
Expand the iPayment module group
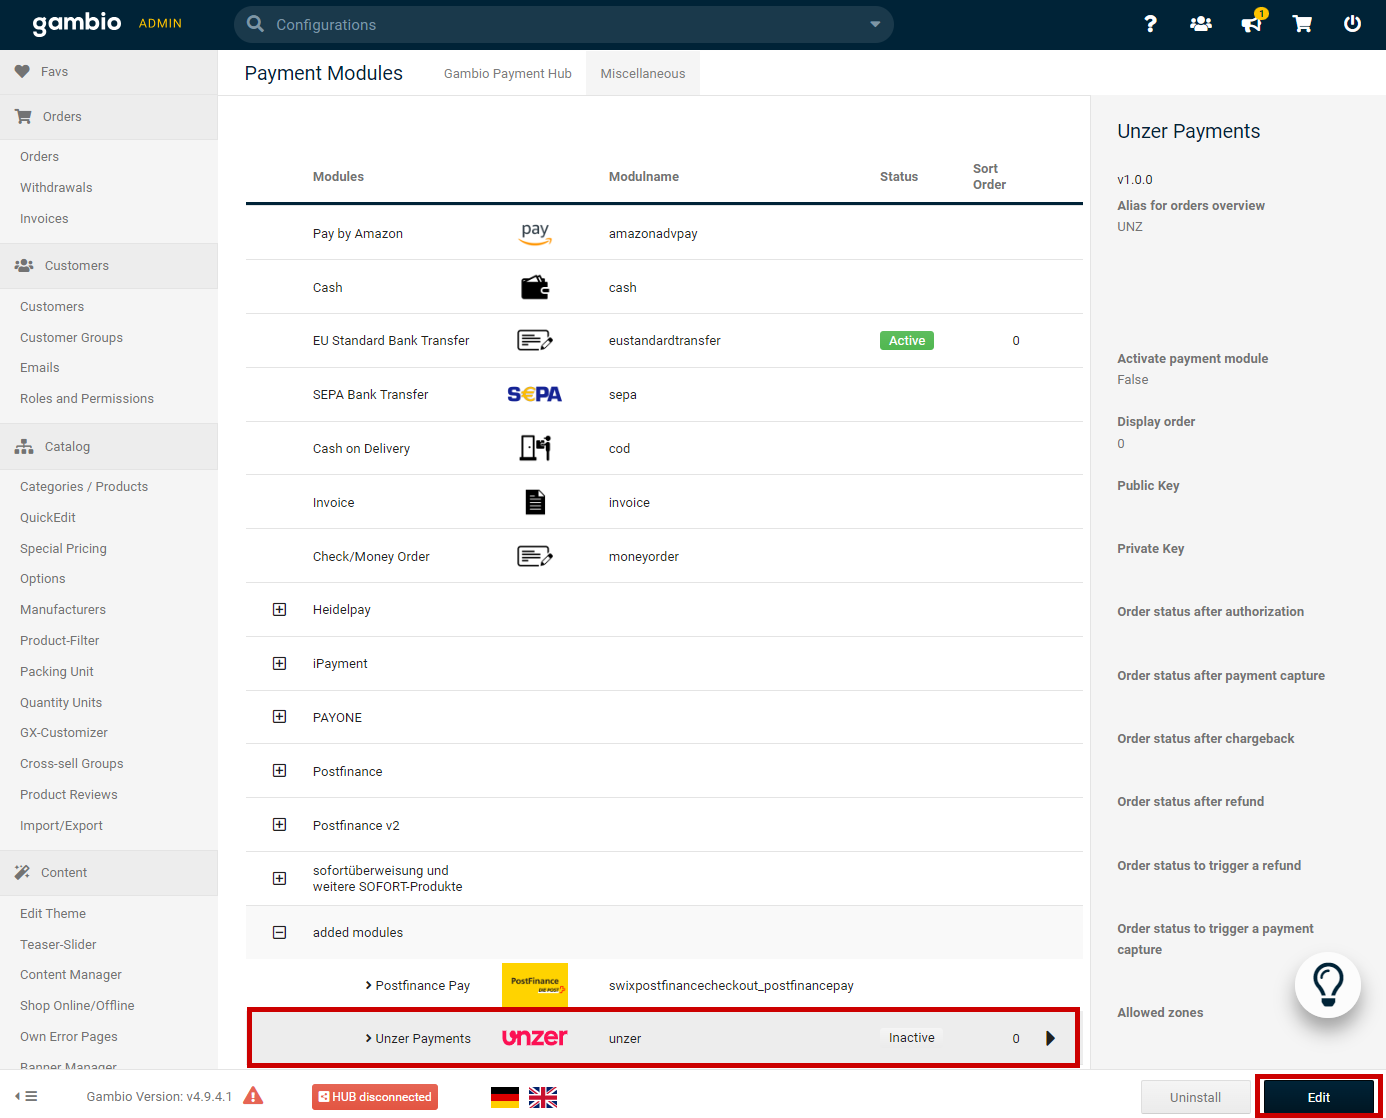280,664
